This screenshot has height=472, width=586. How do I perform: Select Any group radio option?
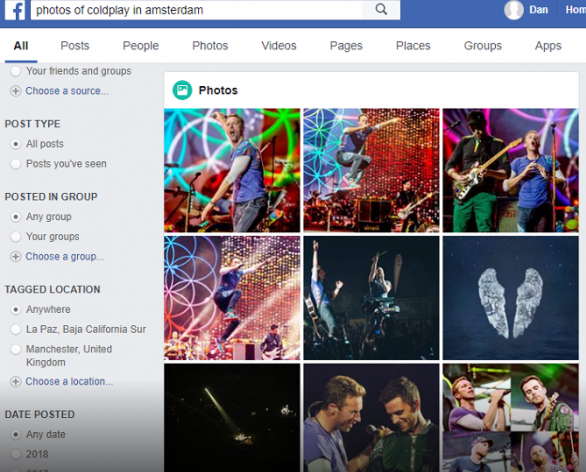coord(15,217)
